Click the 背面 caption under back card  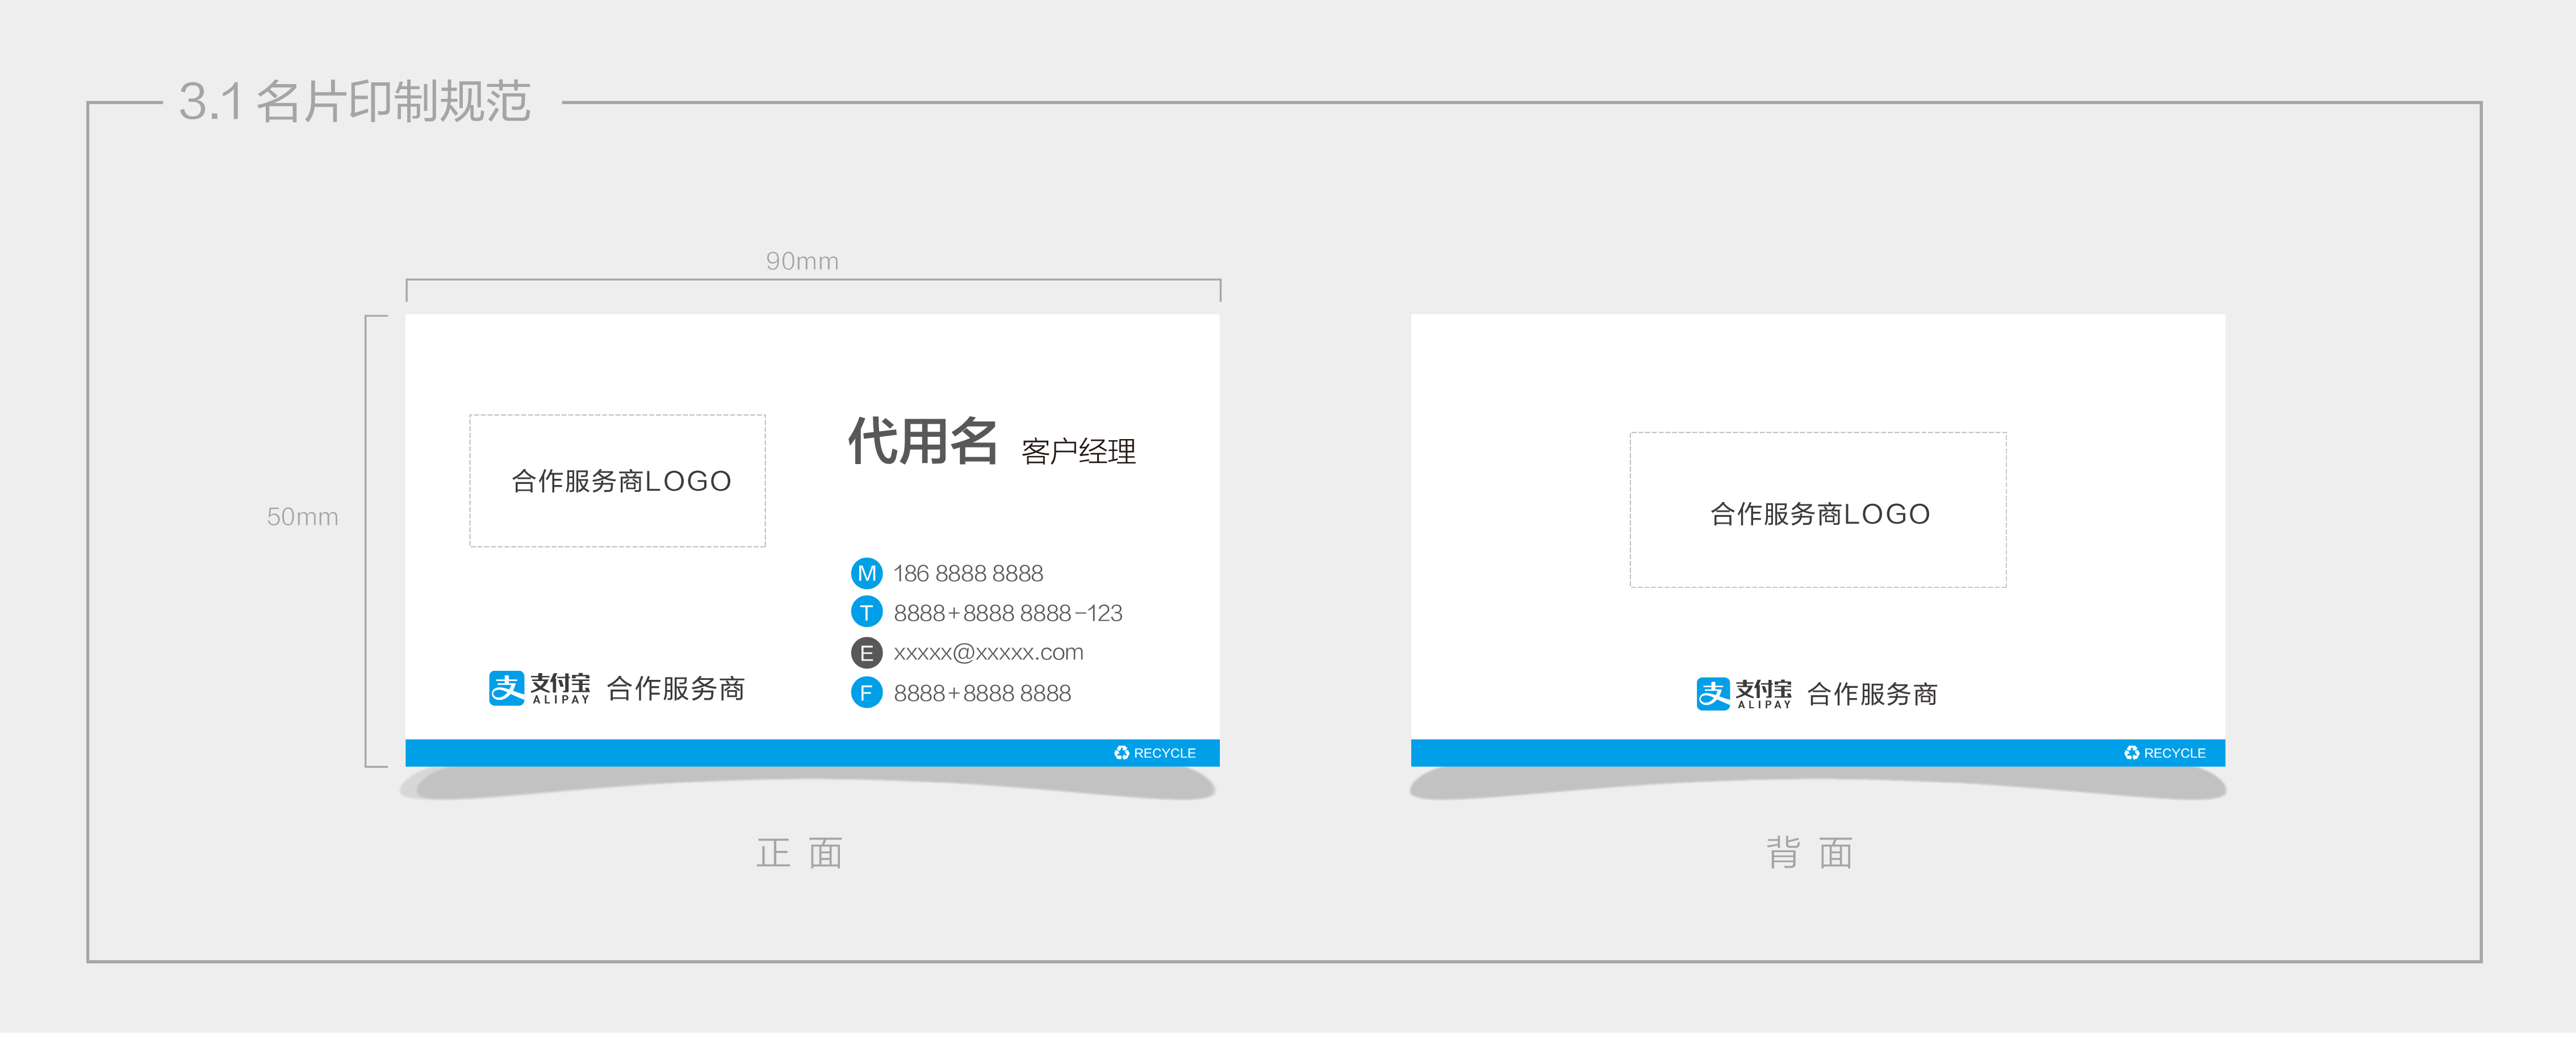pyautogui.click(x=1810, y=853)
